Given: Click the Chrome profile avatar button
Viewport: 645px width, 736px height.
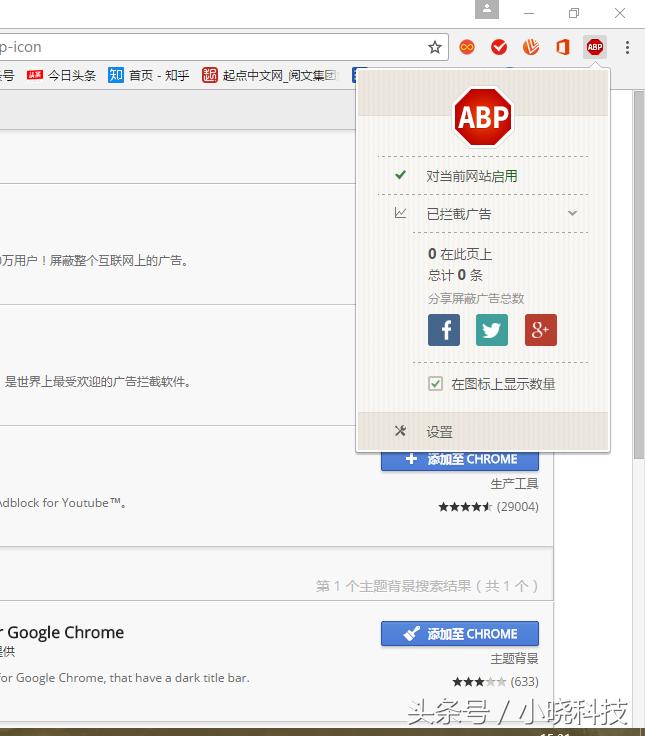Looking at the screenshot, I should click(487, 9).
